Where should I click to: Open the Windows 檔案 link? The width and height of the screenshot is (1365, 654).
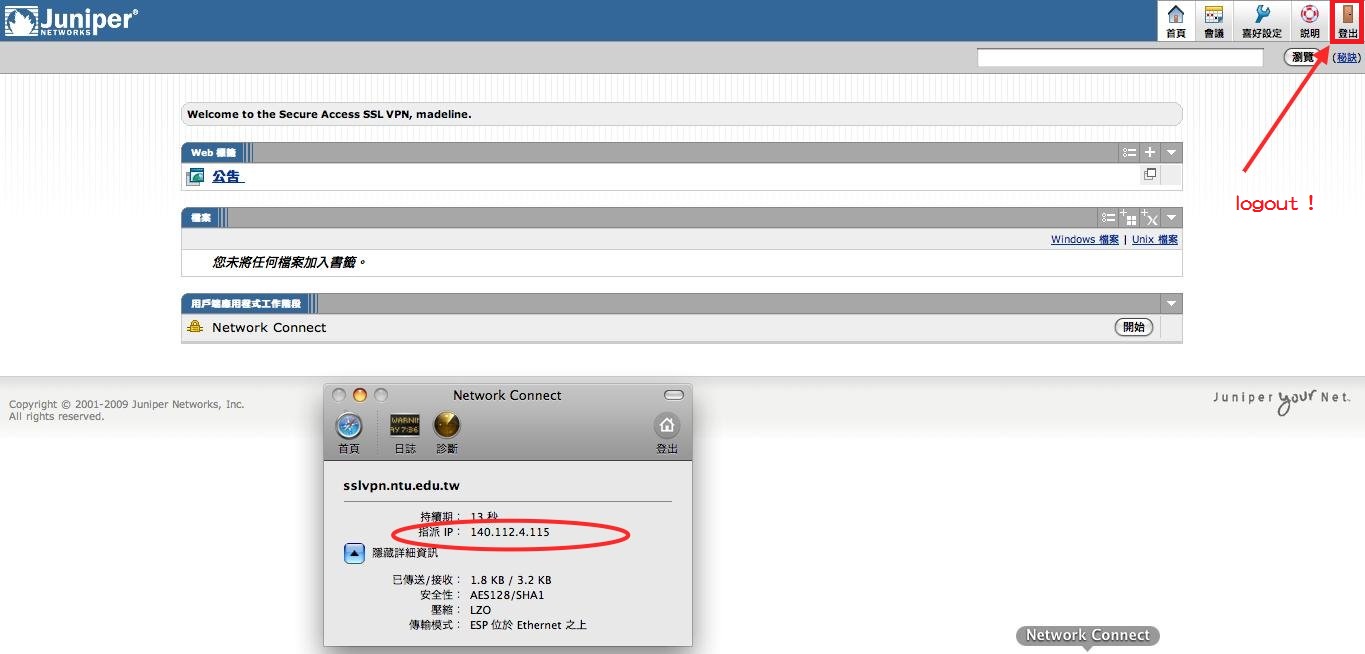(x=1085, y=240)
